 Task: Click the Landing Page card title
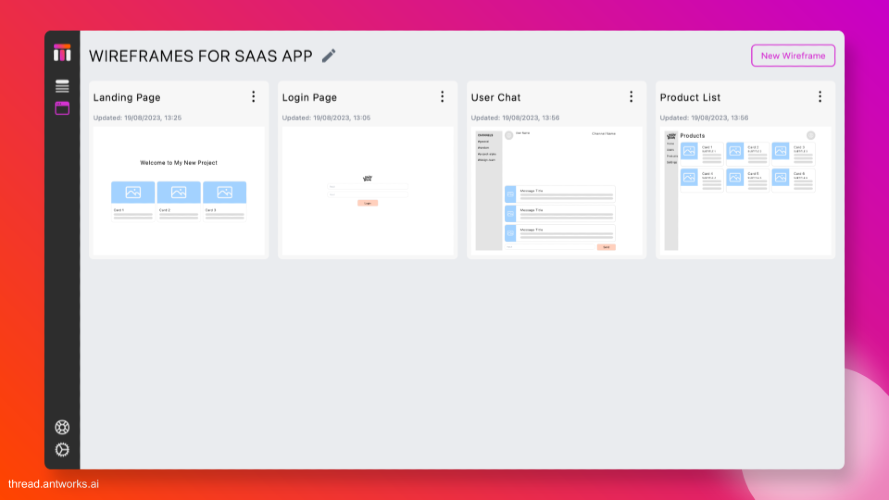(127, 98)
